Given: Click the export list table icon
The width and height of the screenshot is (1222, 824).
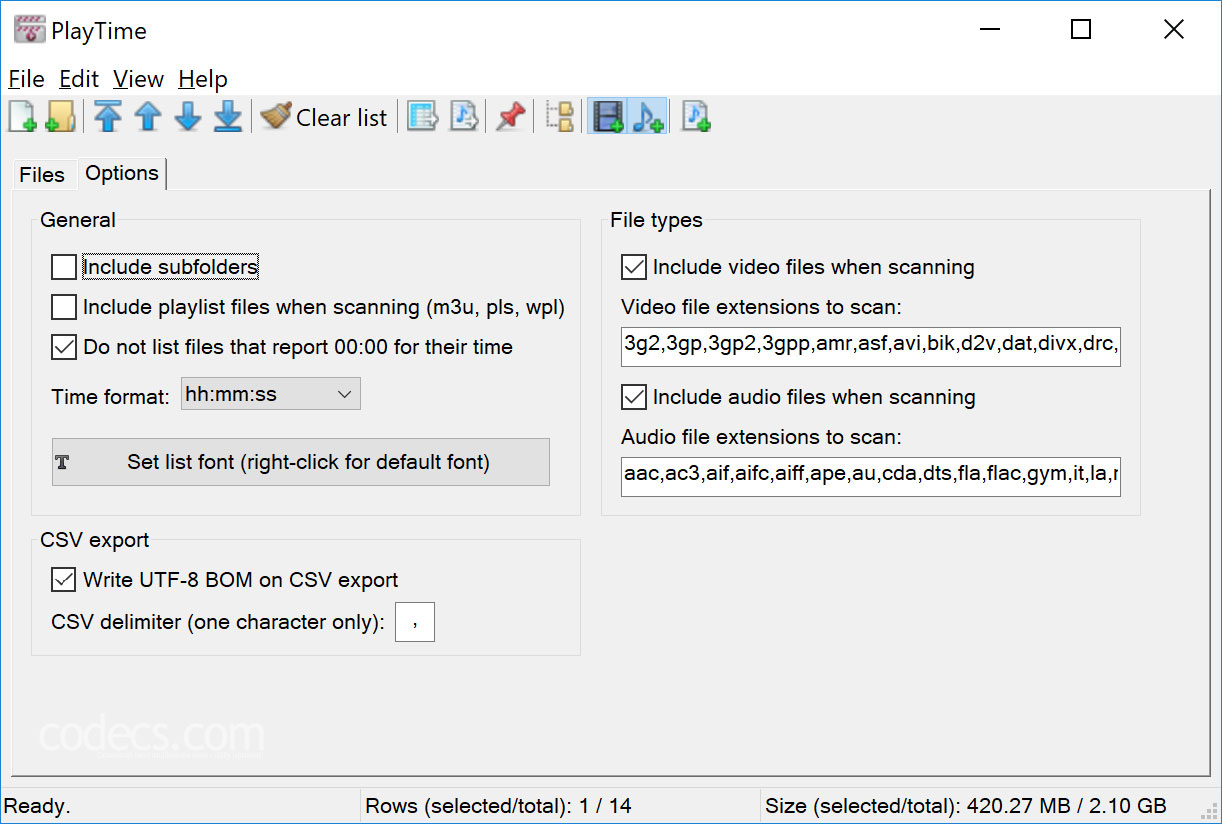Looking at the screenshot, I should point(423,117).
